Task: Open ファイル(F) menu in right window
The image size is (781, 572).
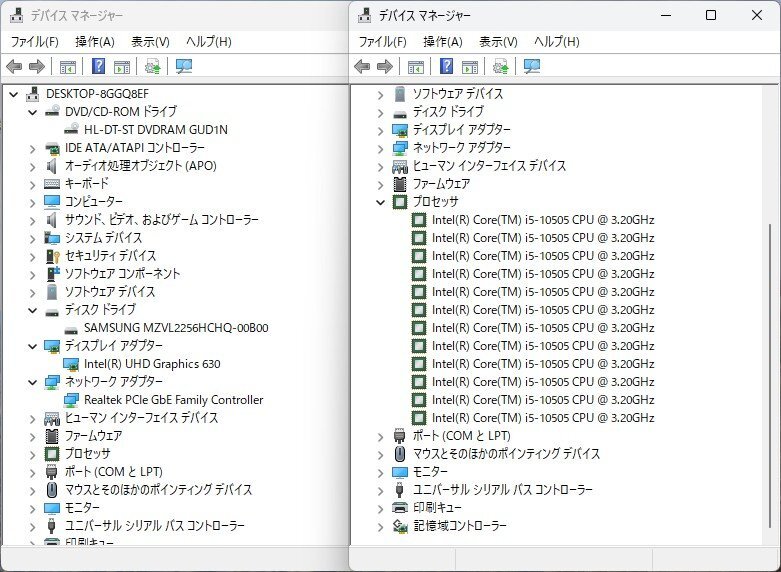Action: click(383, 42)
